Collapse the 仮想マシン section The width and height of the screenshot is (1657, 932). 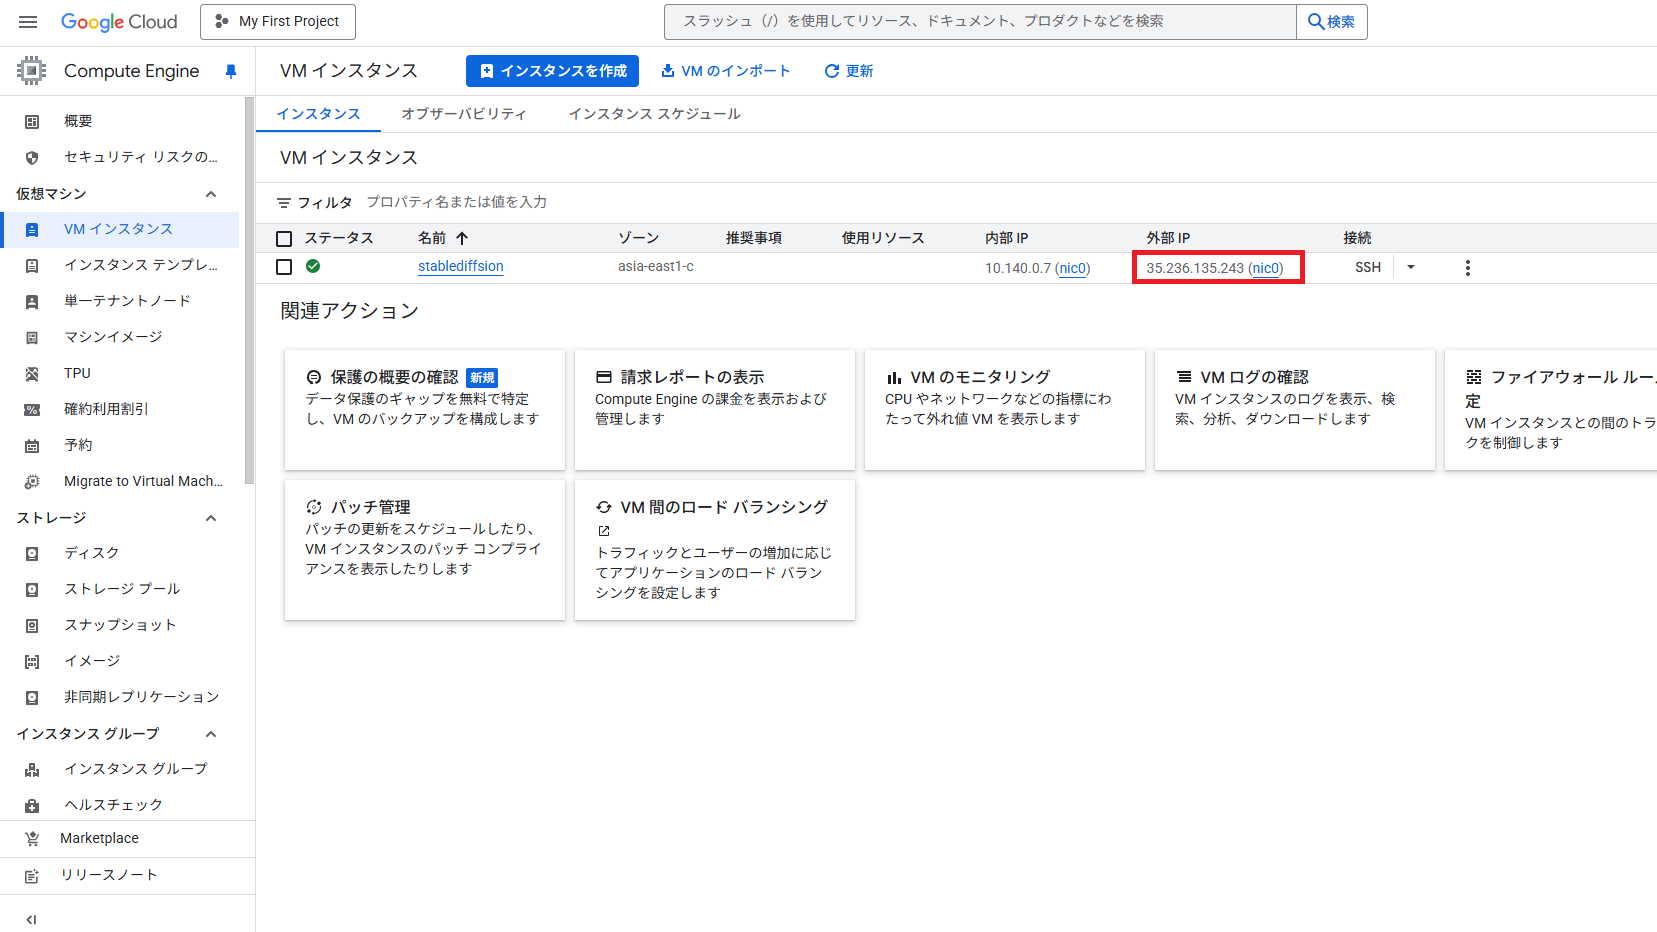(211, 194)
